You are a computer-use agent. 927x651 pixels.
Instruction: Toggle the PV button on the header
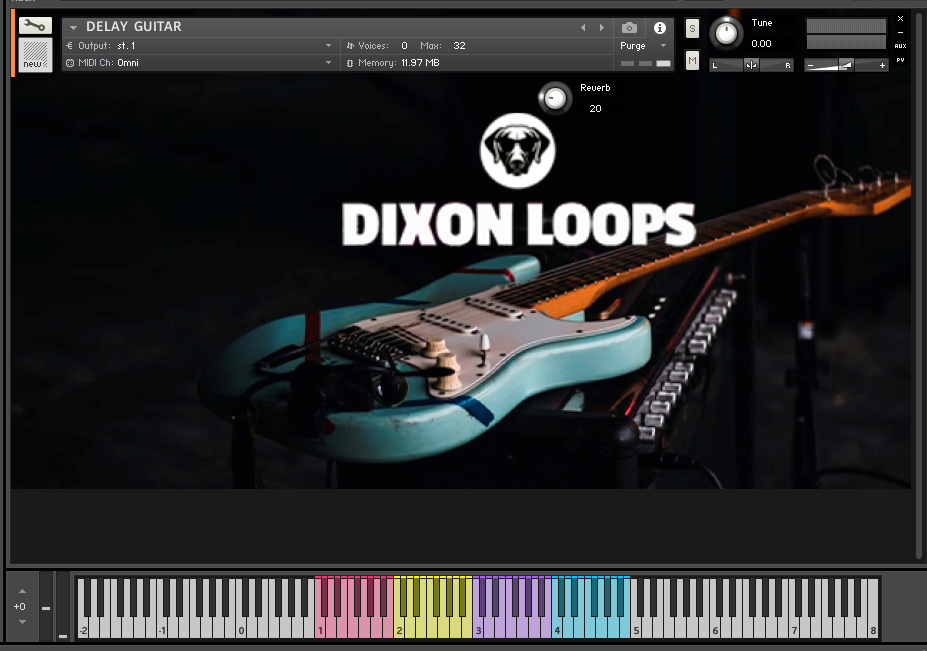click(900, 60)
